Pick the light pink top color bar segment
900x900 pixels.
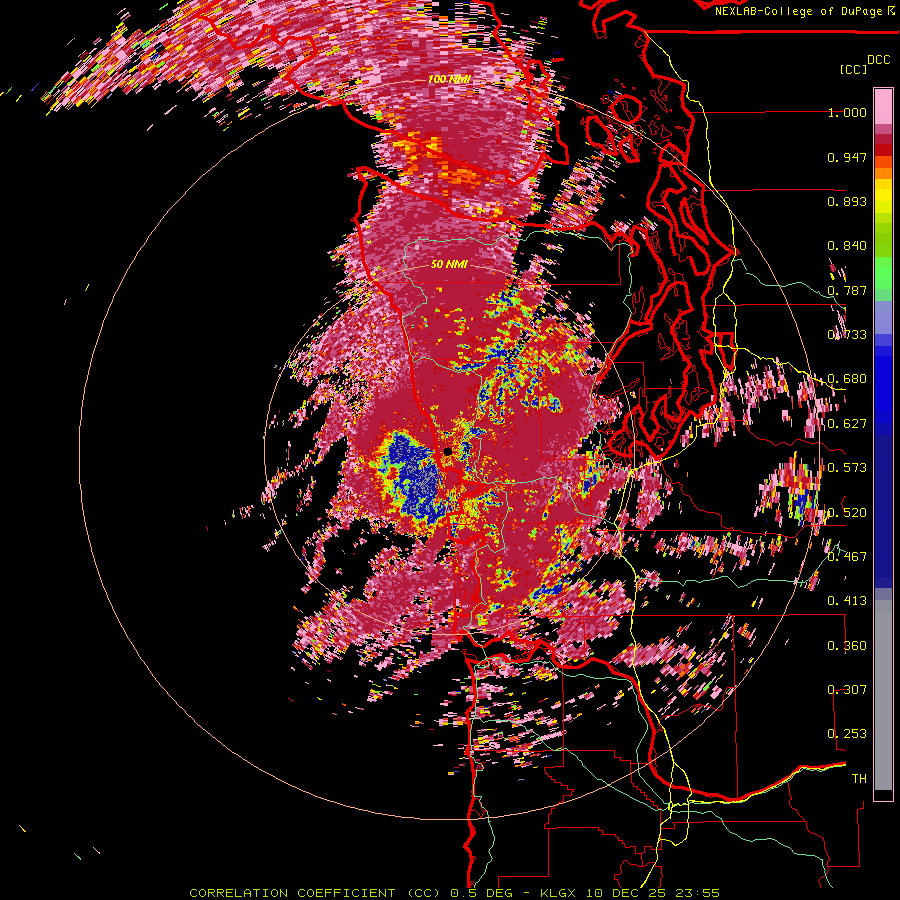tap(883, 106)
